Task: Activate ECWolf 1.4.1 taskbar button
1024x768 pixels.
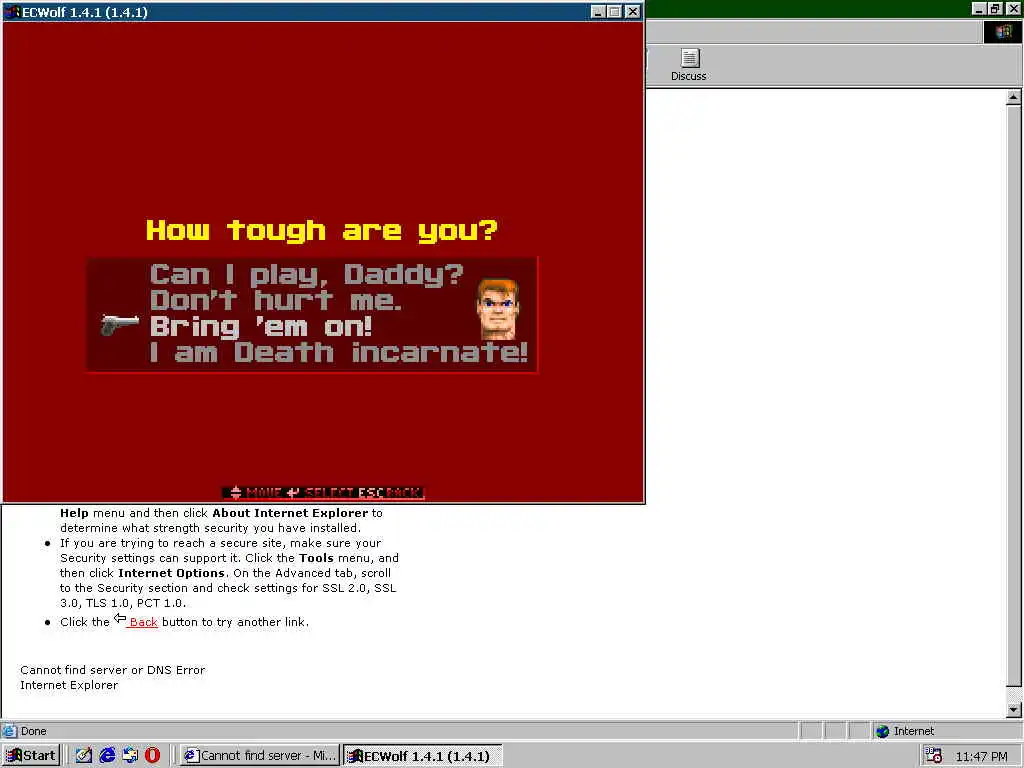Action: [423, 756]
